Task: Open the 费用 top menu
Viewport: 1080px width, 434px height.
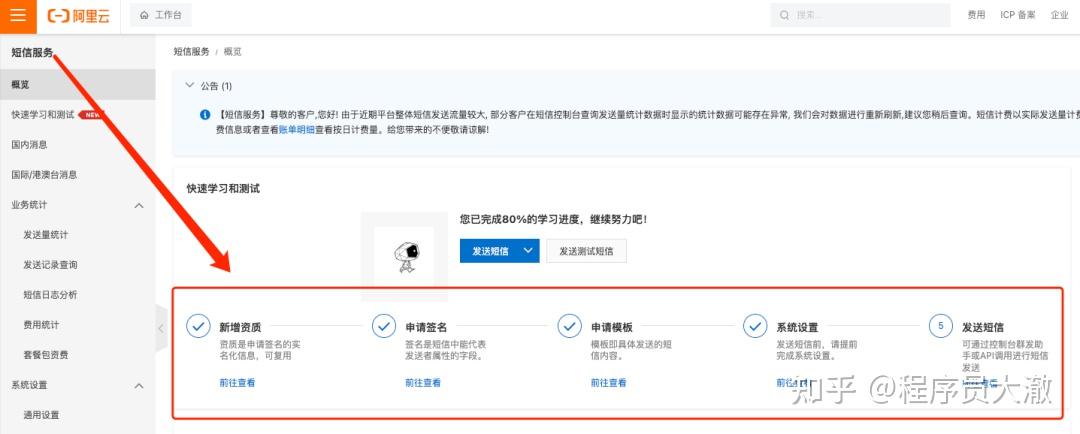Action: click(x=976, y=15)
